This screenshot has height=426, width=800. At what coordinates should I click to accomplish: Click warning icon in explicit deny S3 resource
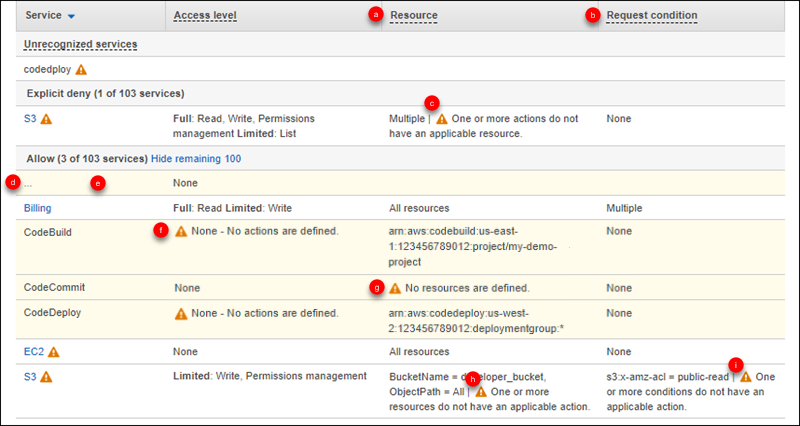click(442, 119)
